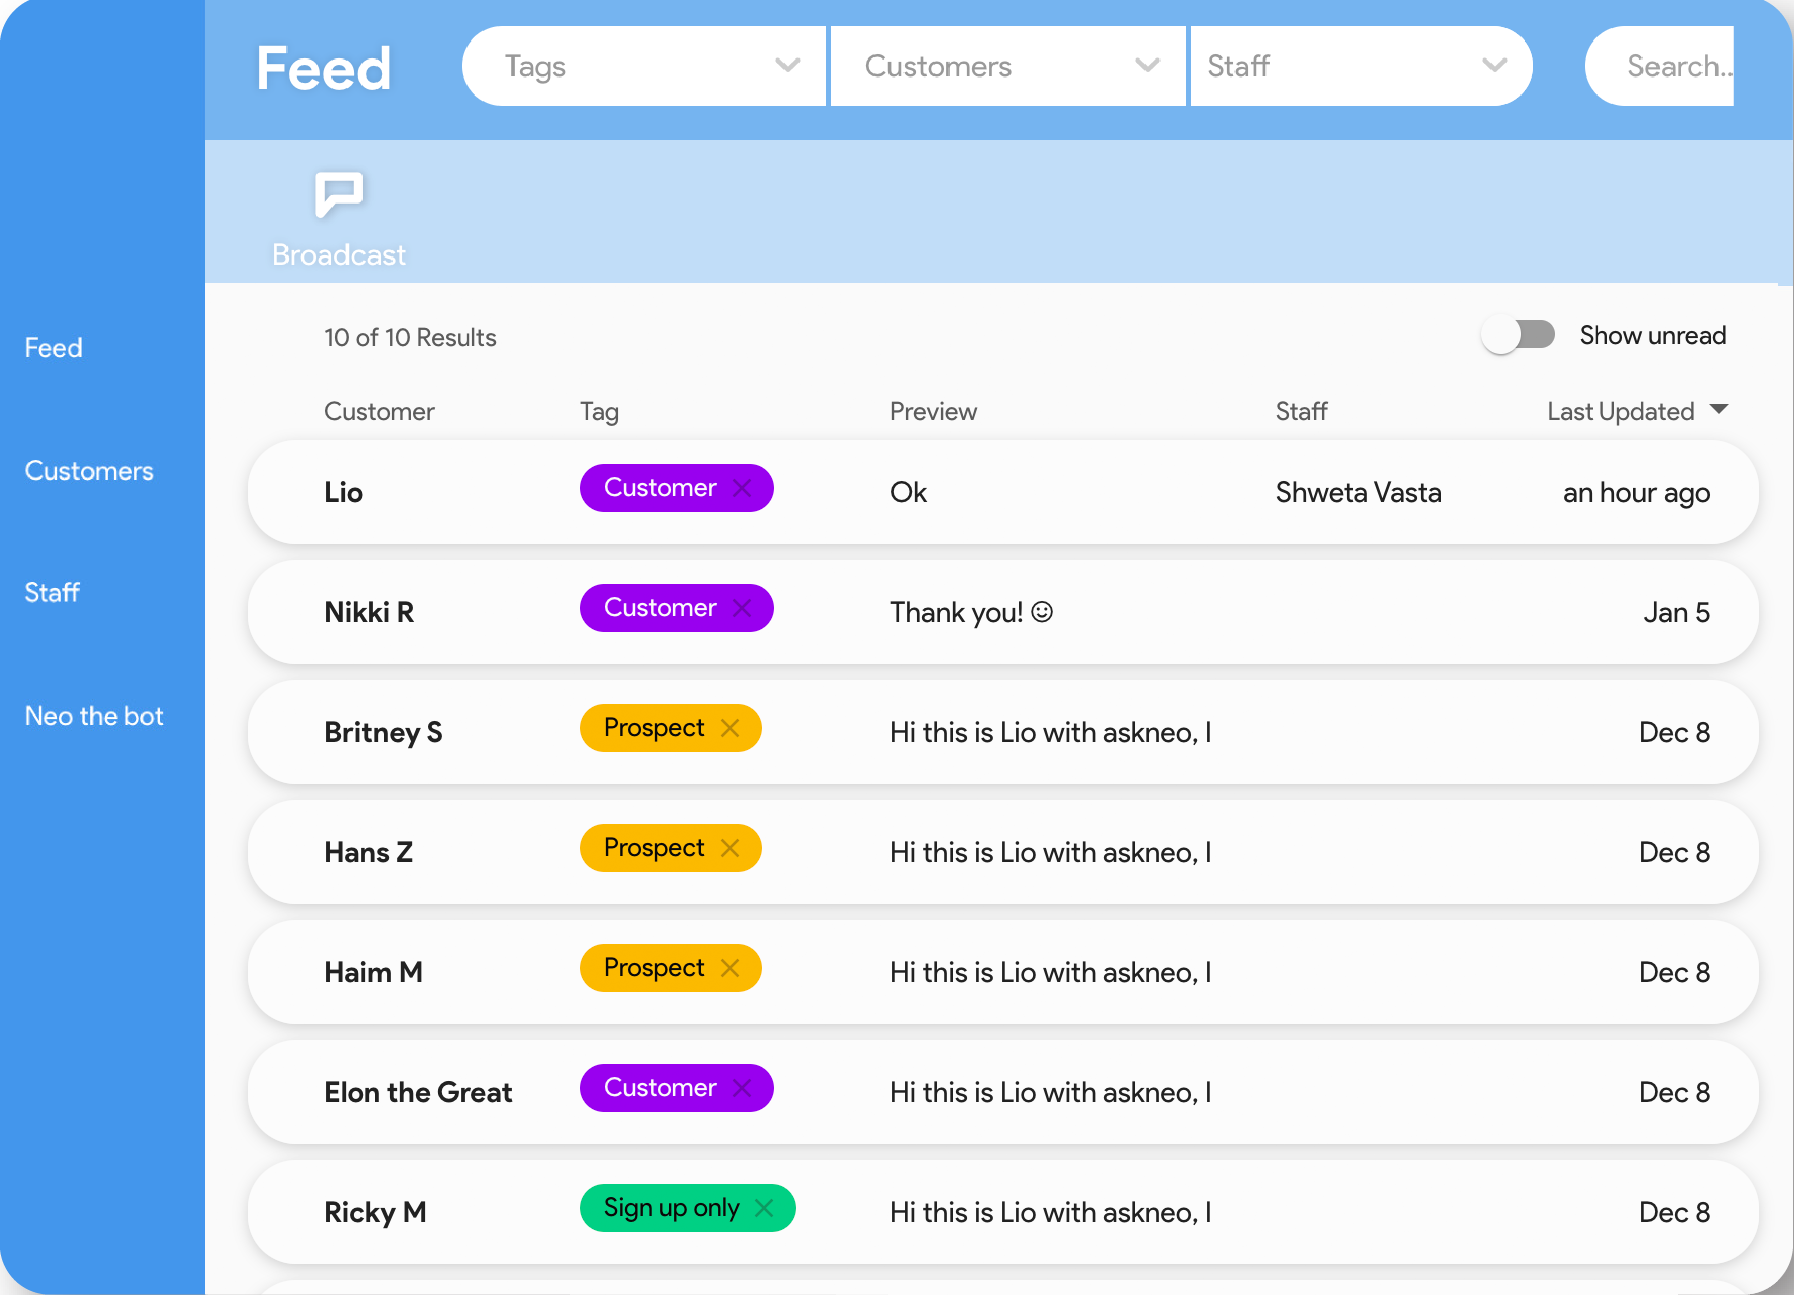Remove the Customer tag from Lio
The height and width of the screenshot is (1295, 1794).
click(742, 488)
